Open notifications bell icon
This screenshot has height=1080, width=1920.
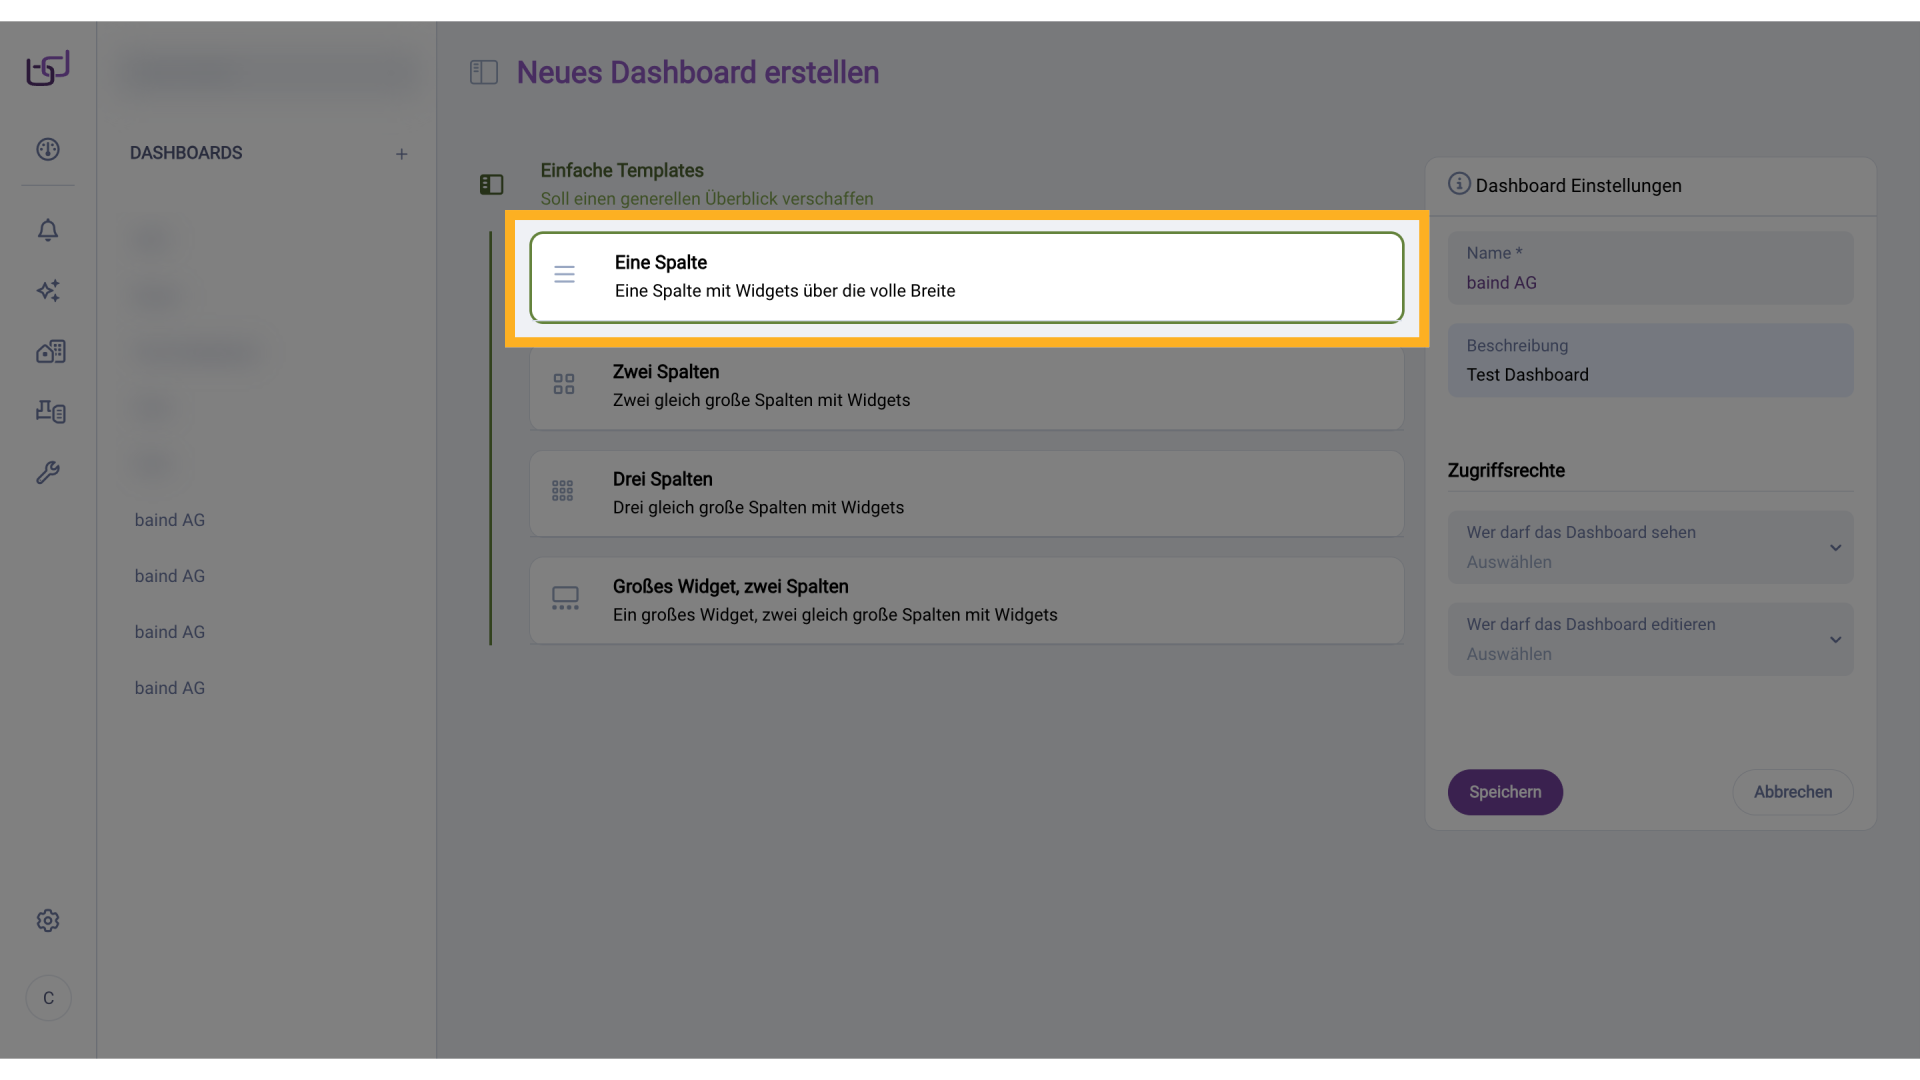pyautogui.click(x=48, y=230)
